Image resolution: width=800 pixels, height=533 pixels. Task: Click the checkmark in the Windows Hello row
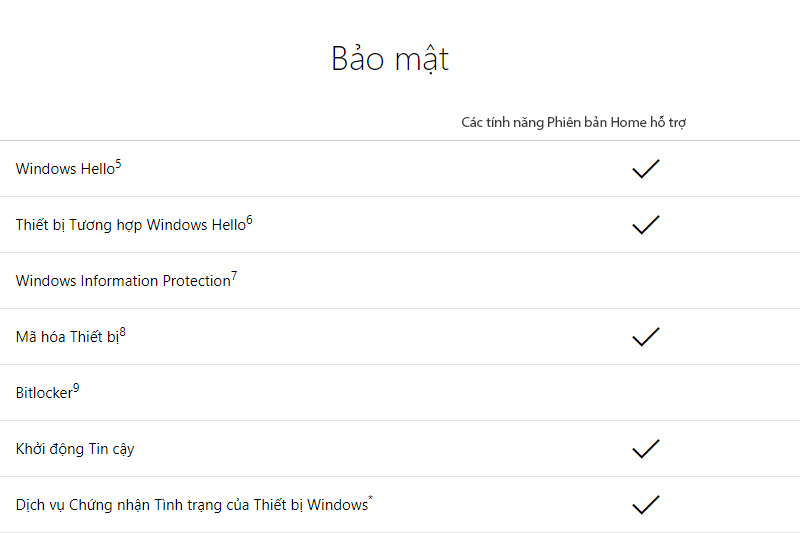(646, 168)
